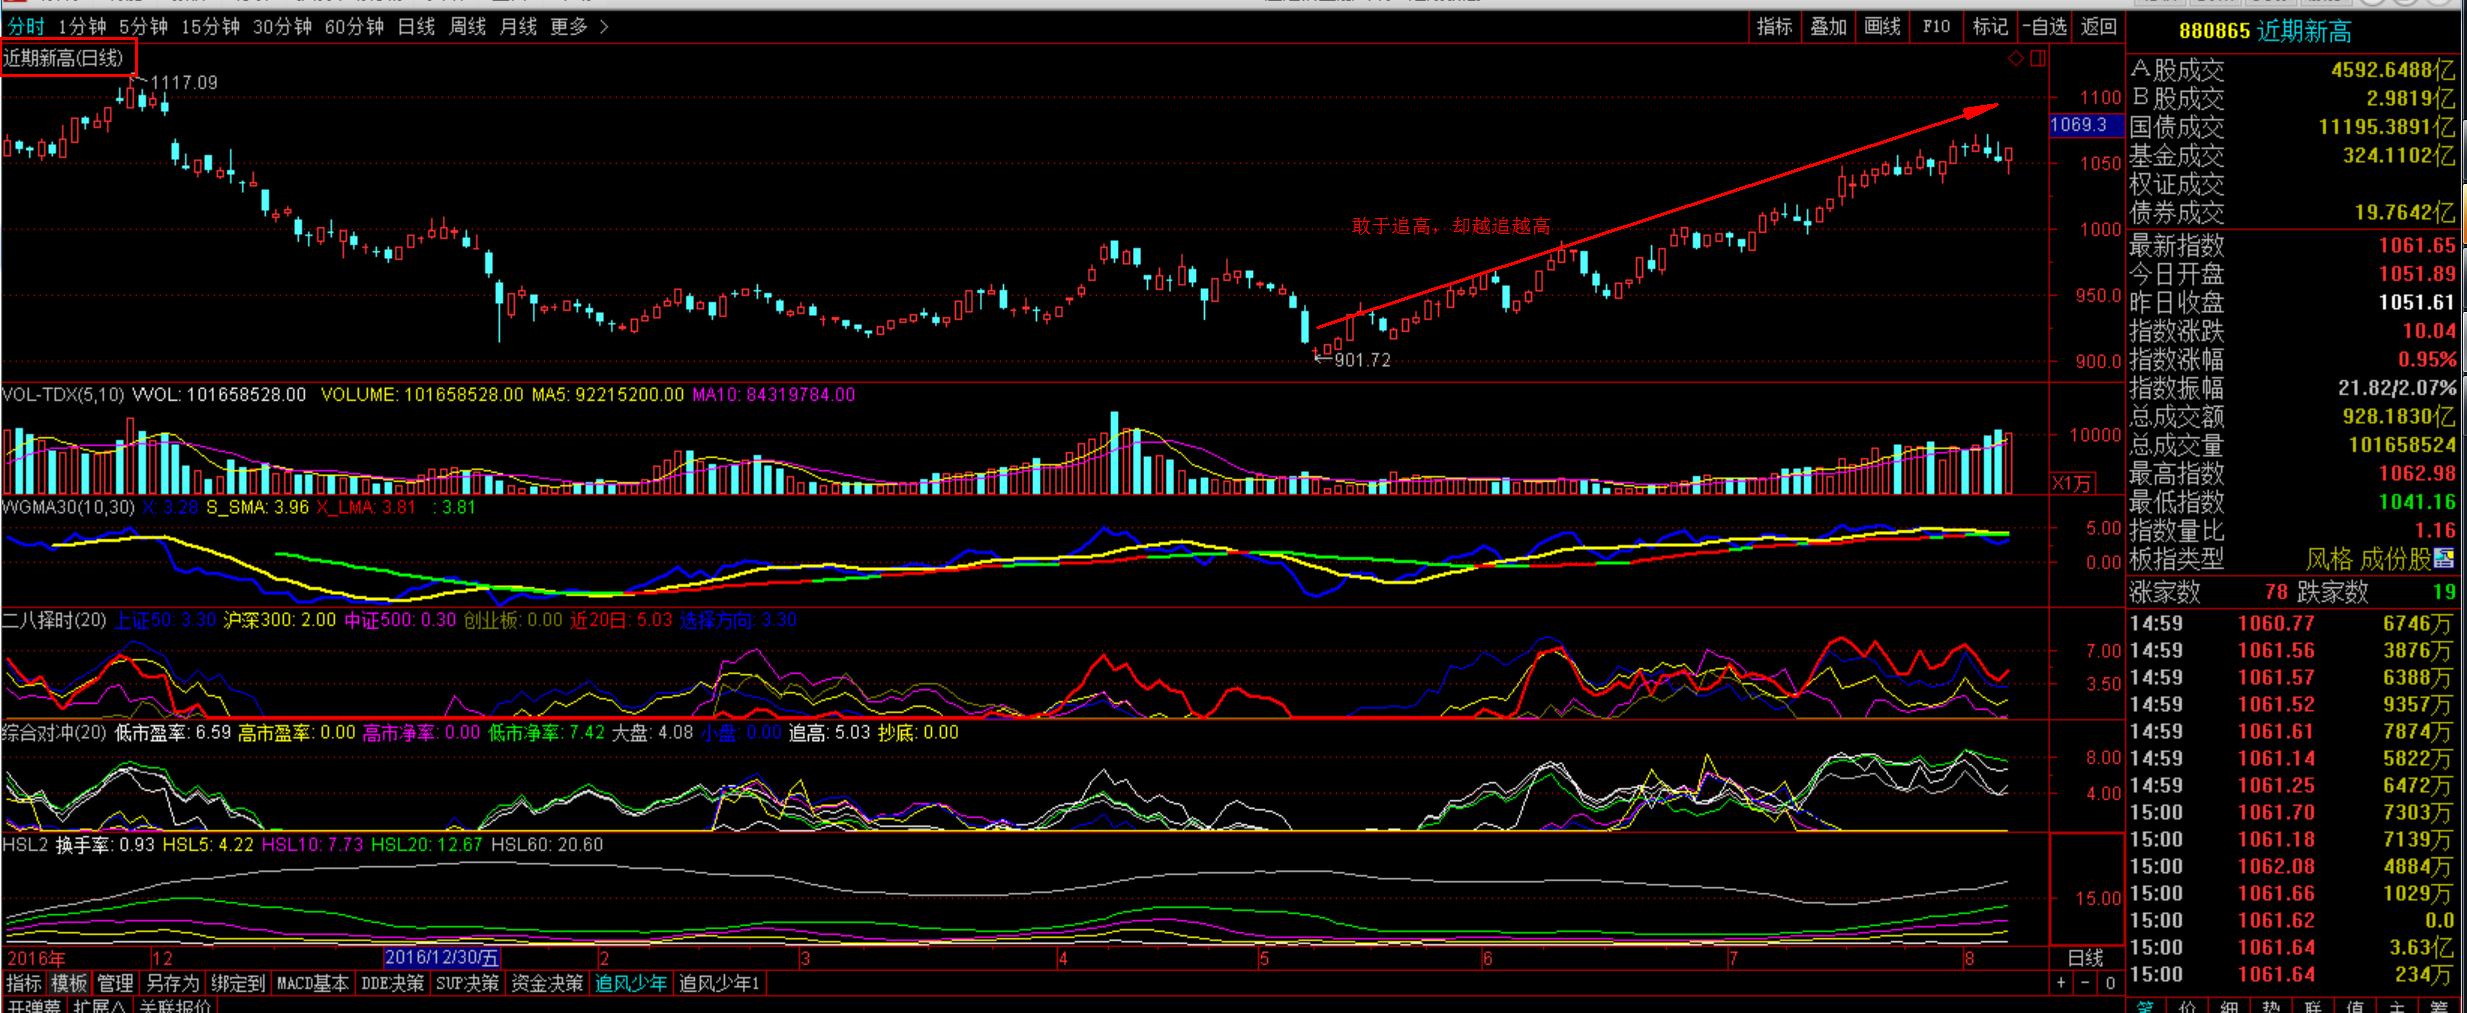Remove from watchlist with -自选 button
The height and width of the screenshot is (1013, 2467).
(2044, 27)
